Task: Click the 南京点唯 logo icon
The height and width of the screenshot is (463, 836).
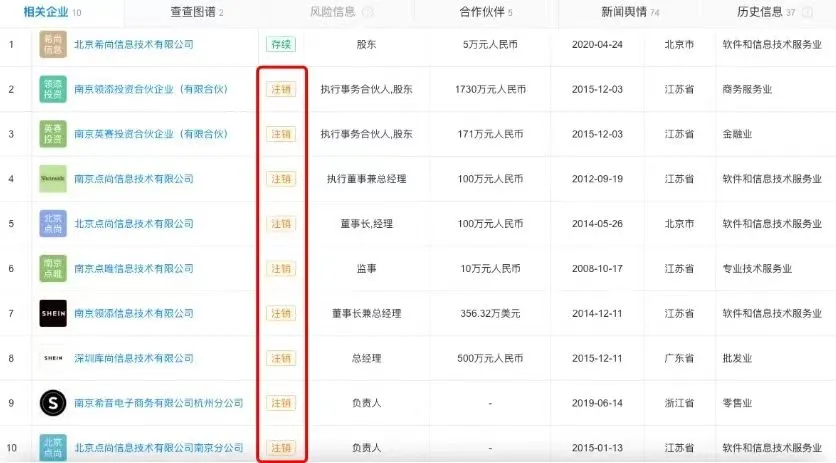Action: click(53, 268)
